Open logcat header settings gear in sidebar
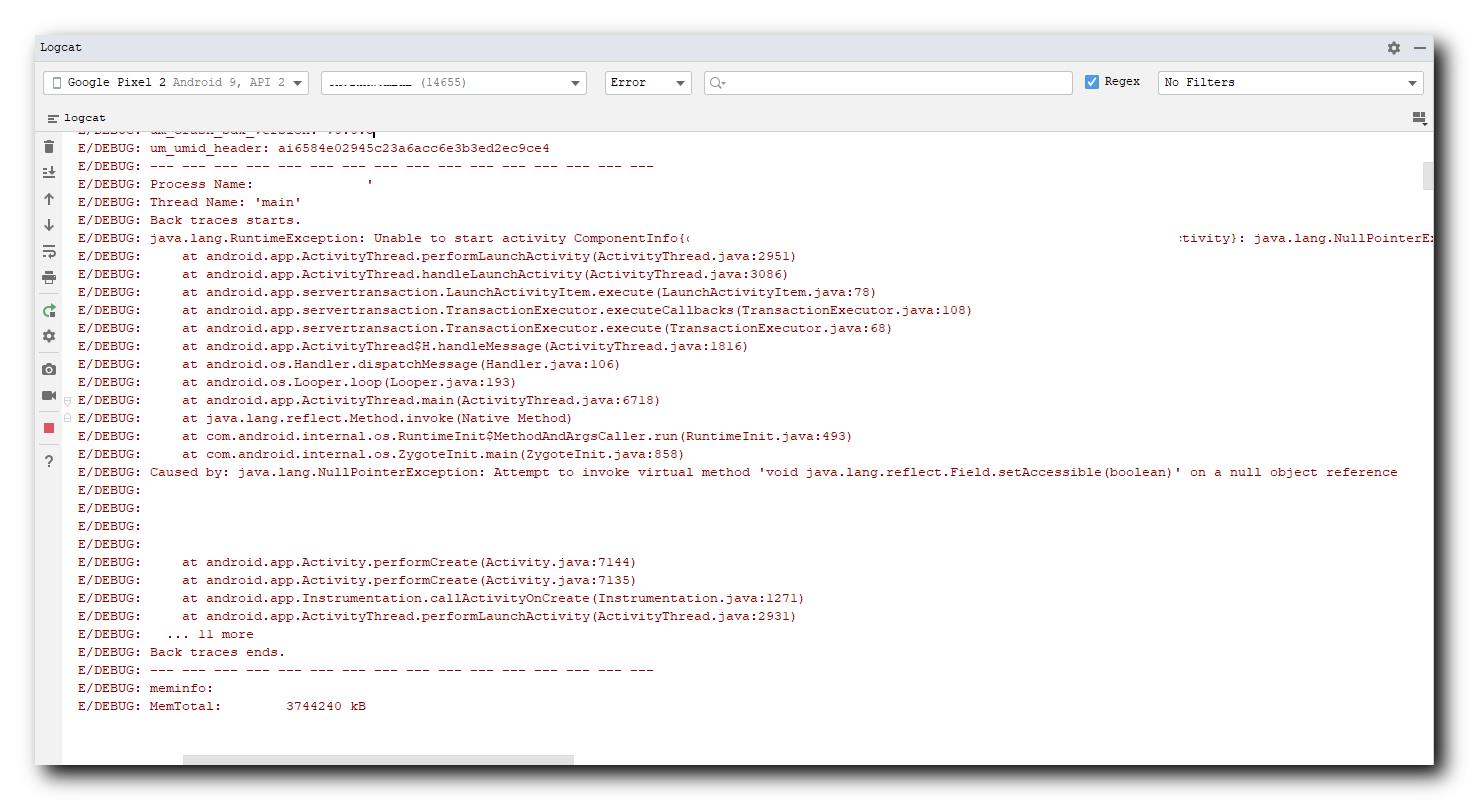 49,336
